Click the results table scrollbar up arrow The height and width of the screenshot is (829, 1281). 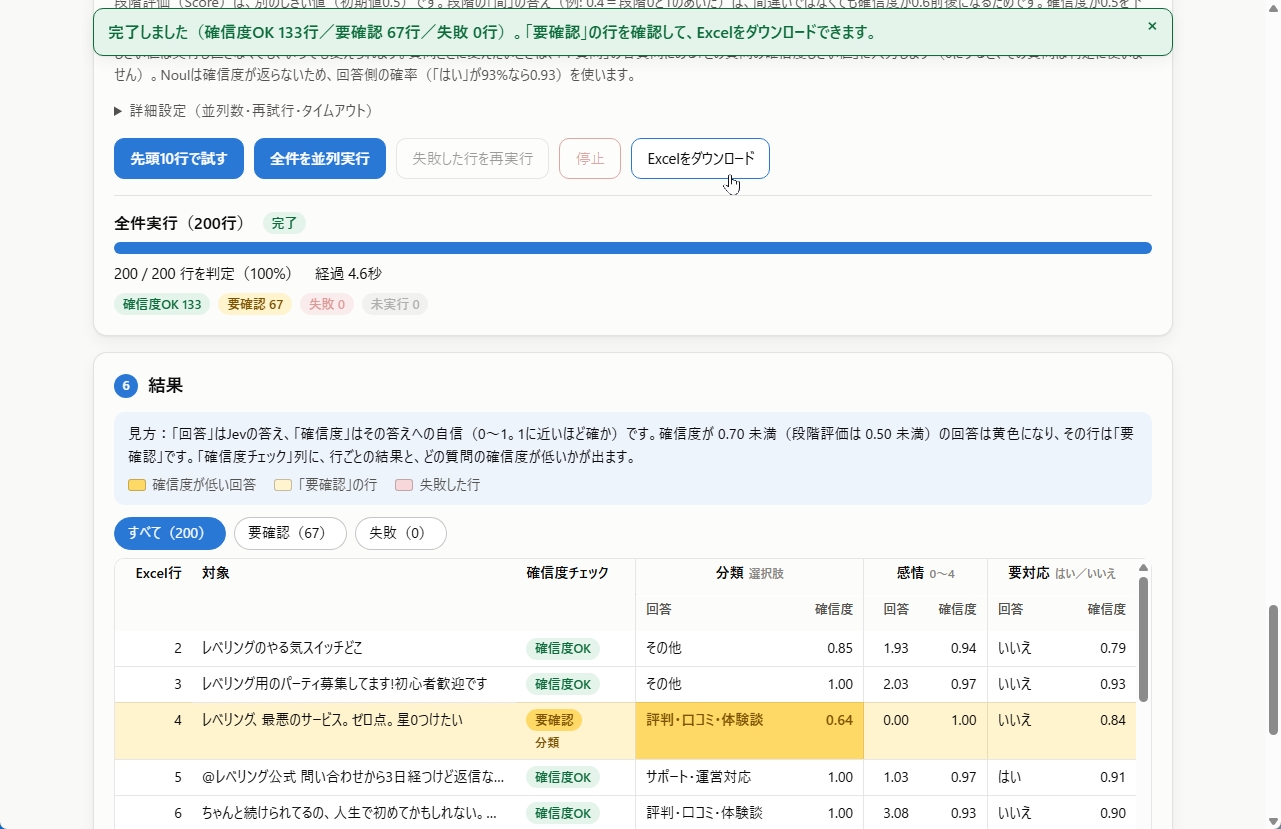pyautogui.click(x=1143, y=568)
